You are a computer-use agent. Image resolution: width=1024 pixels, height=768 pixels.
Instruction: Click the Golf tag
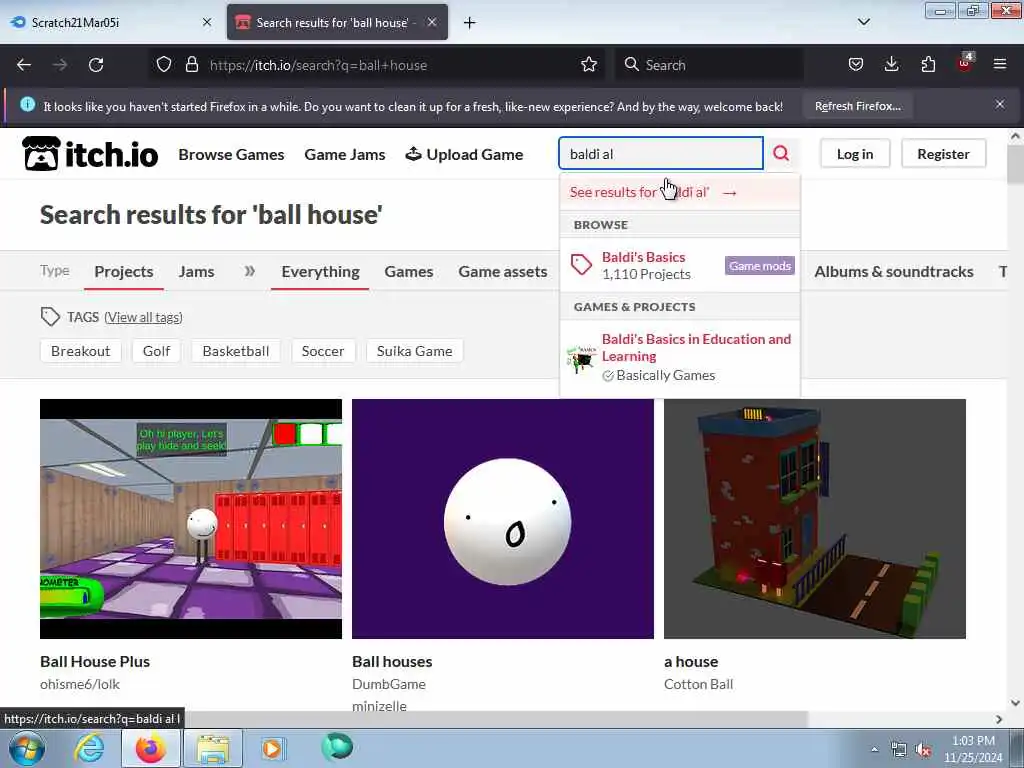click(x=156, y=351)
